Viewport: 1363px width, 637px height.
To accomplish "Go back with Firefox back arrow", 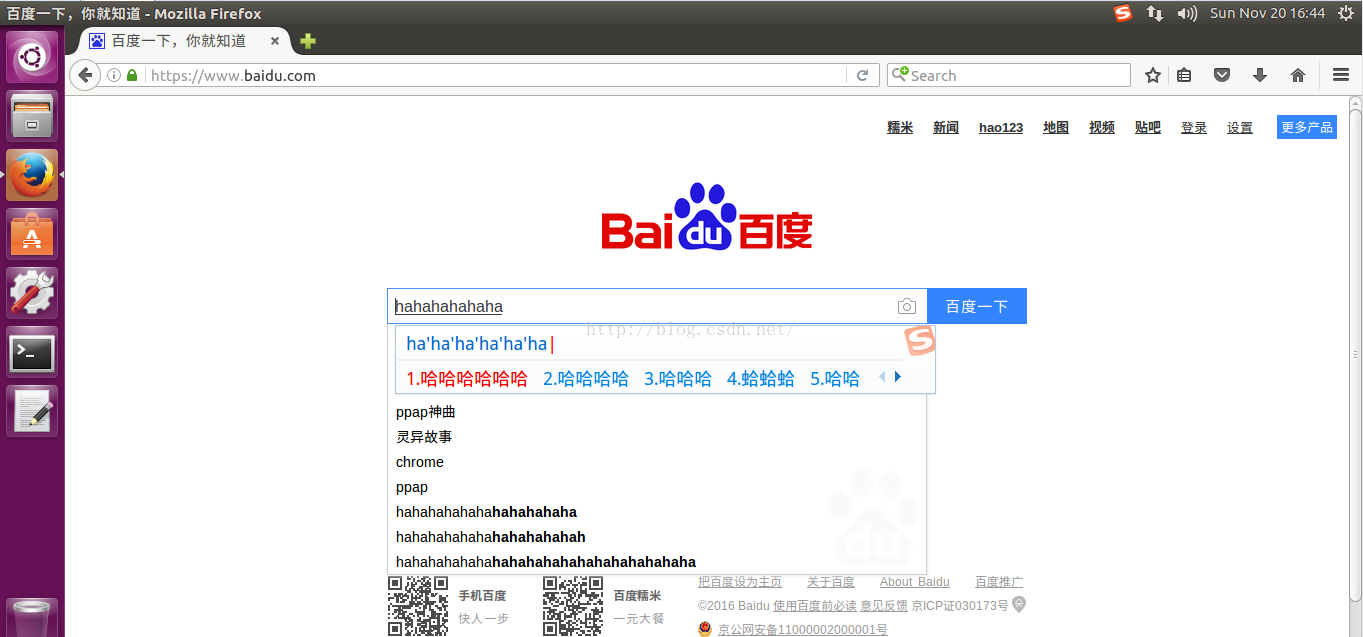I will click(x=85, y=75).
